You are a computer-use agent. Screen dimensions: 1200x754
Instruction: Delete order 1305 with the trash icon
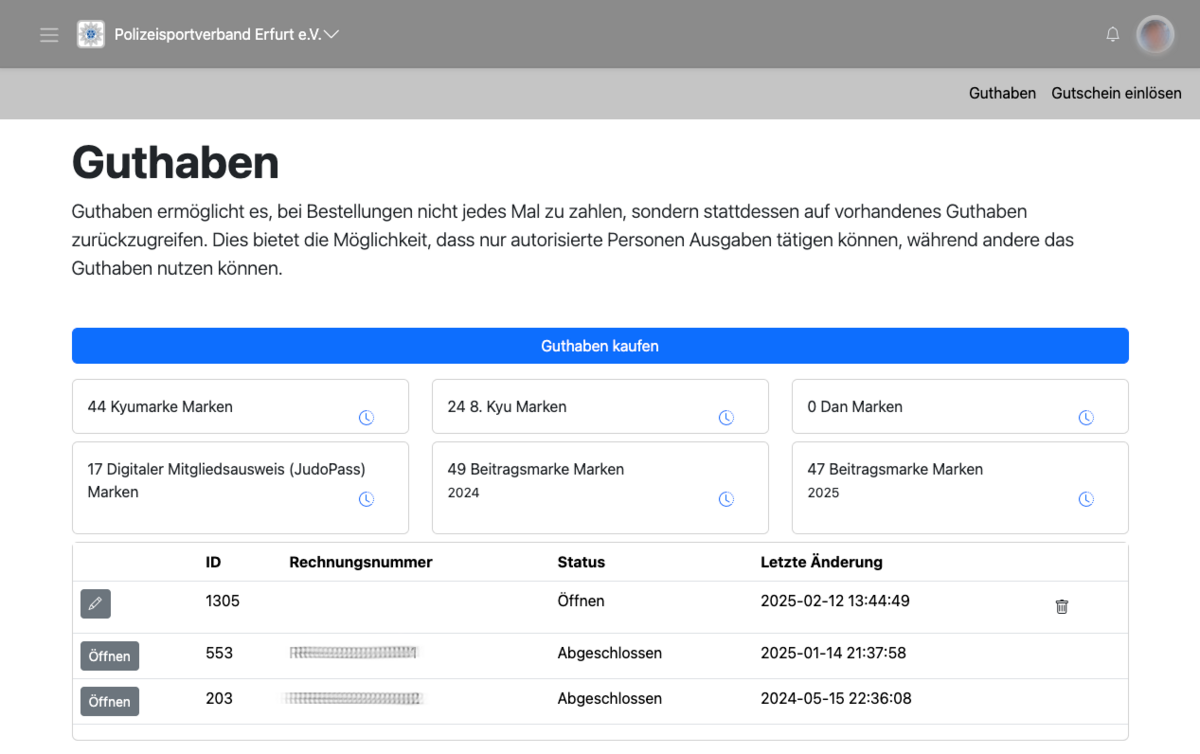1062,607
